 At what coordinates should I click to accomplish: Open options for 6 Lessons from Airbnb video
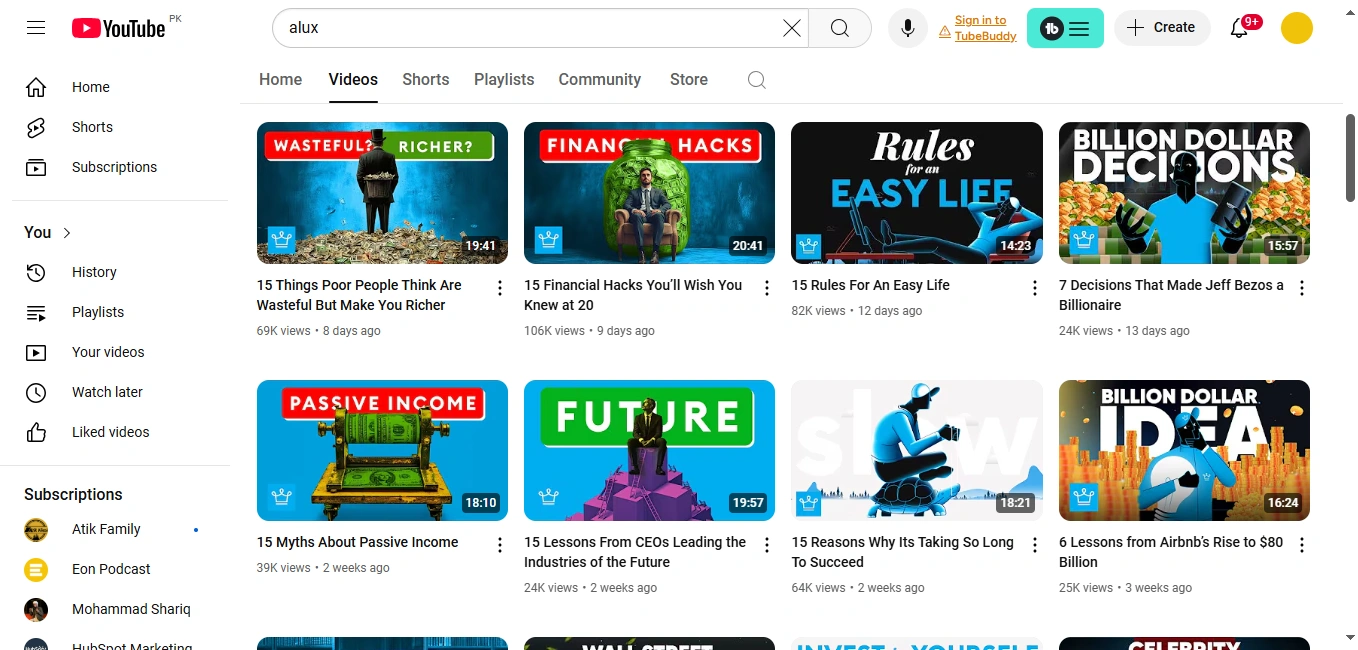click(x=1302, y=545)
